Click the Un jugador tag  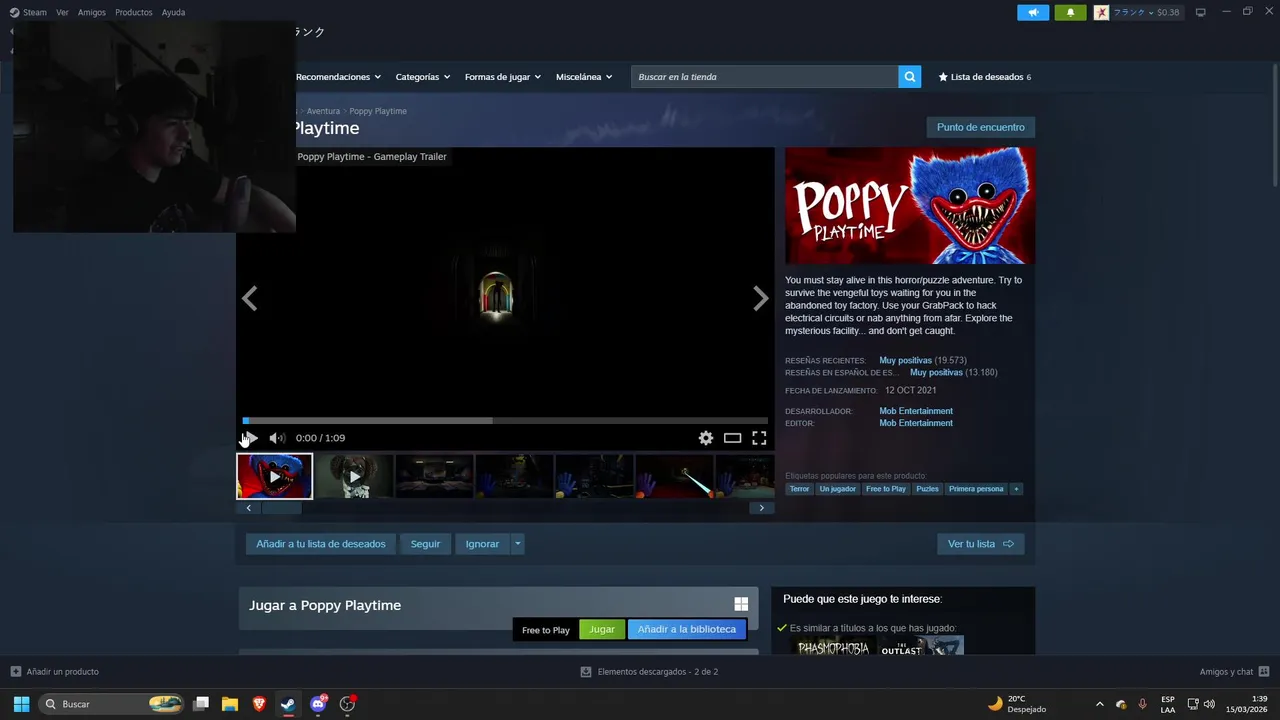click(x=838, y=489)
